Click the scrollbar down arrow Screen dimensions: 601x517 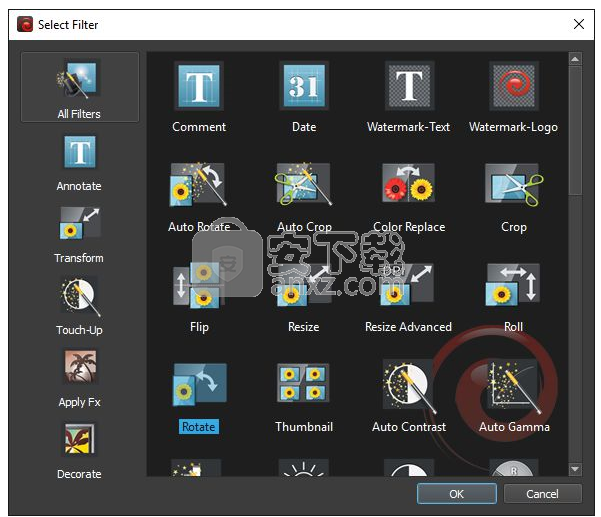tap(574, 469)
